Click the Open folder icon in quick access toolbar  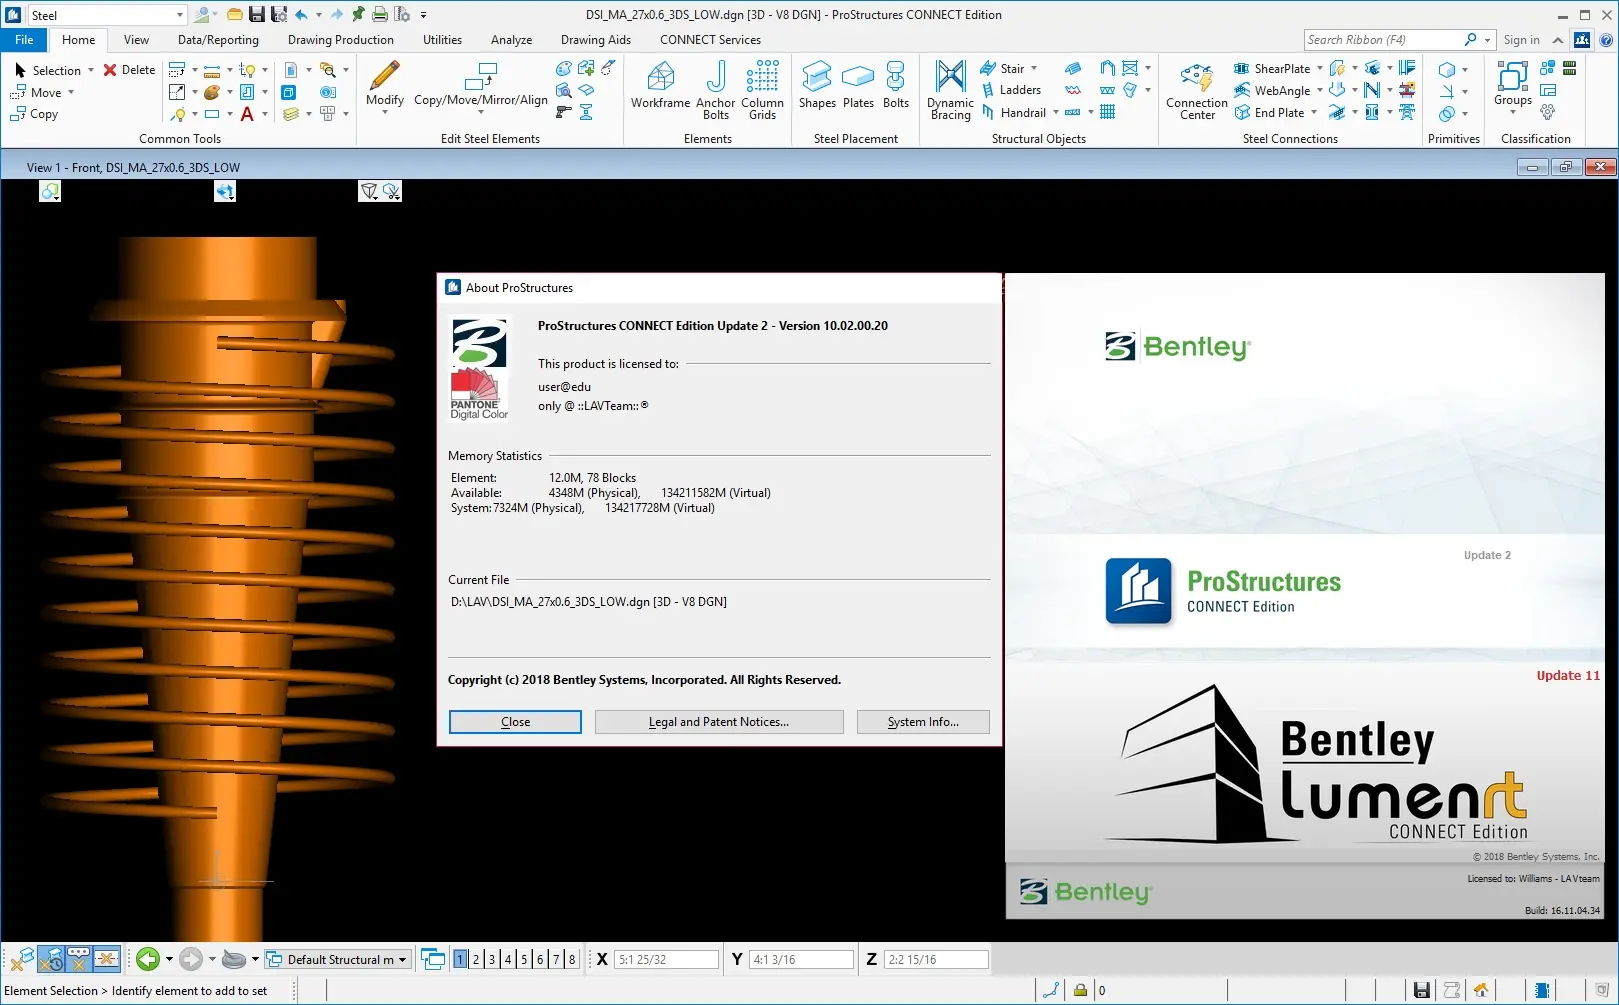tap(235, 14)
